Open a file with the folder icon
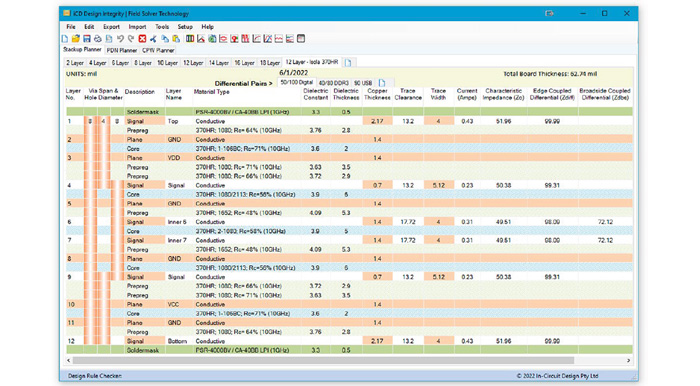This screenshot has height=386, width=700. tap(76, 39)
